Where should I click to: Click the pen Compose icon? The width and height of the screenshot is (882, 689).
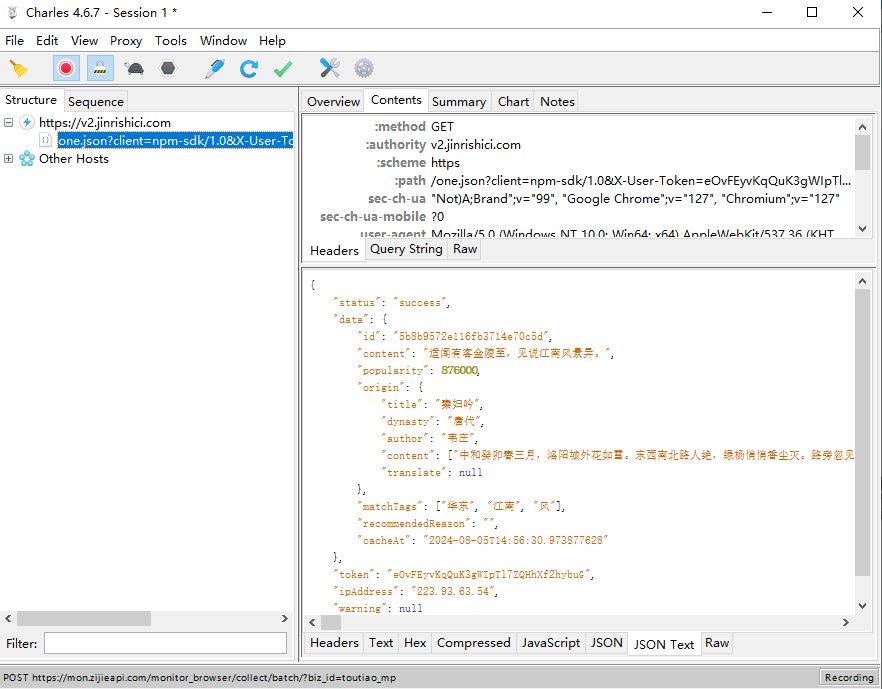coord(214,68)
